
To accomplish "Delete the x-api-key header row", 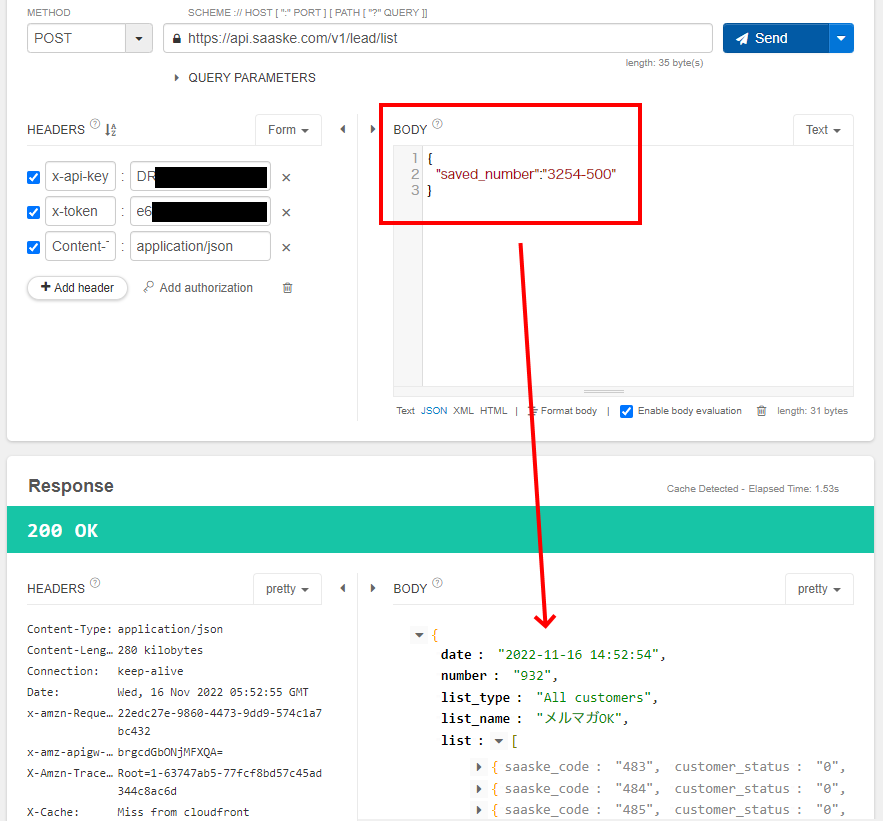I will 286,178.
